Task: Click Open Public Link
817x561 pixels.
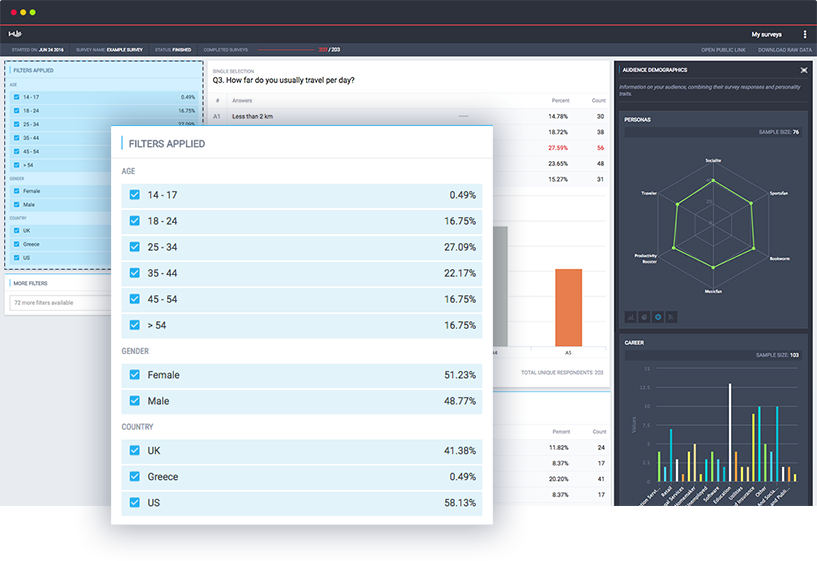Action: 723,50
